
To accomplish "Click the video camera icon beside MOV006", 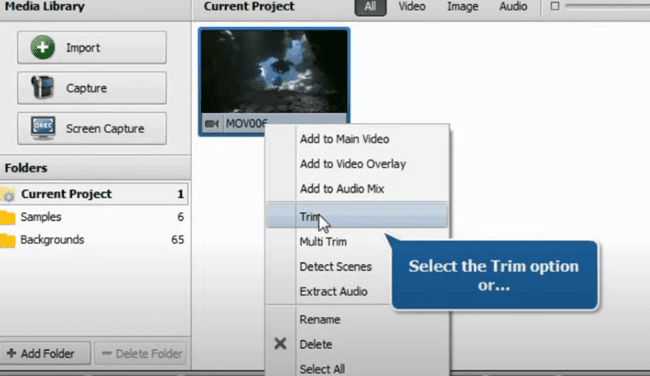I will click(212, 124).
